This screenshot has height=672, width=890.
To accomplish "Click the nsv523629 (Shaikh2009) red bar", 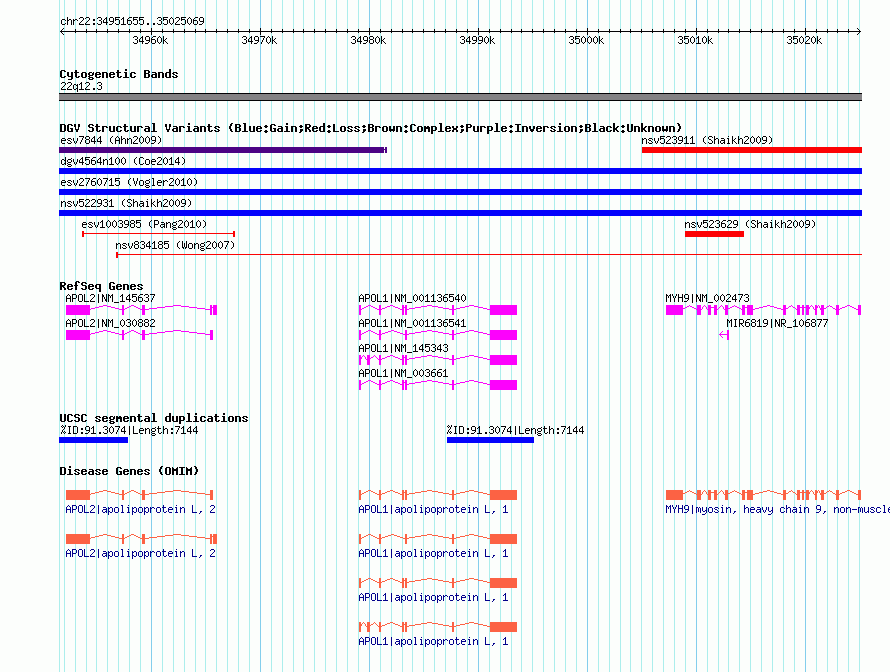I will pyautogui.click(x=714, y=234).
